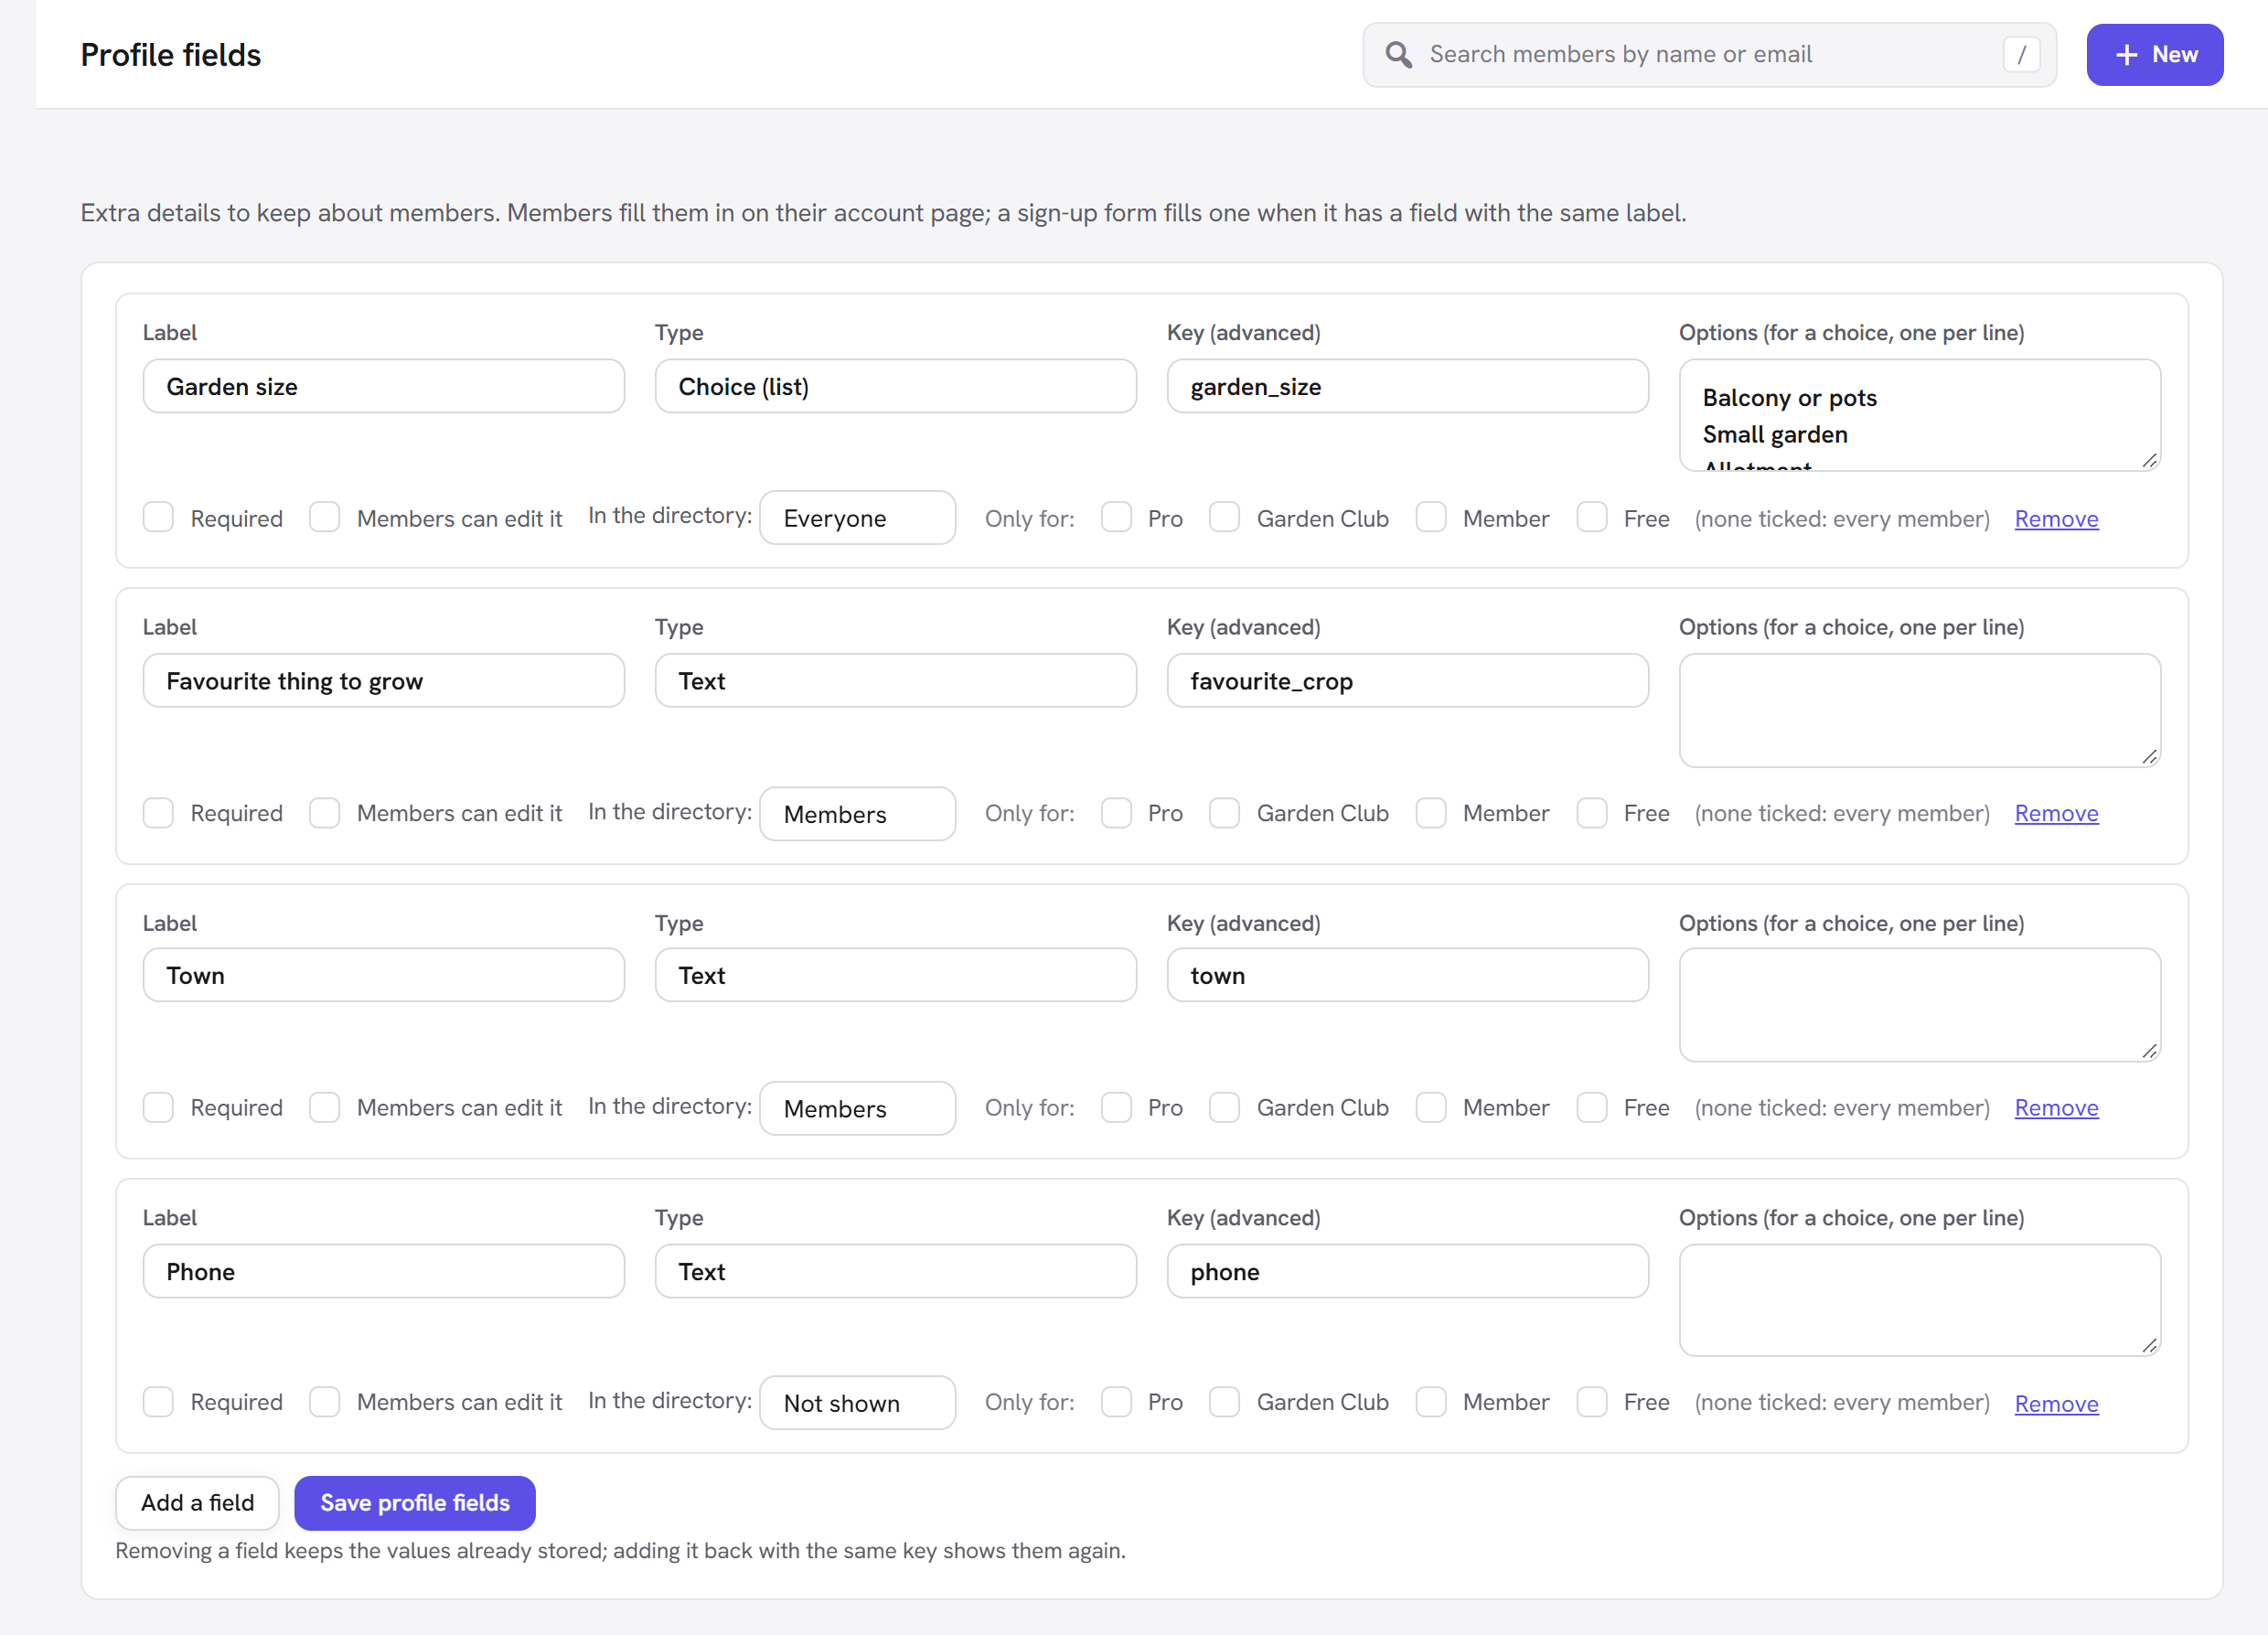2268x1635 pixels.
Task: Tick Garden Club for Favourite thing to grow
Action: [1224, 812]
